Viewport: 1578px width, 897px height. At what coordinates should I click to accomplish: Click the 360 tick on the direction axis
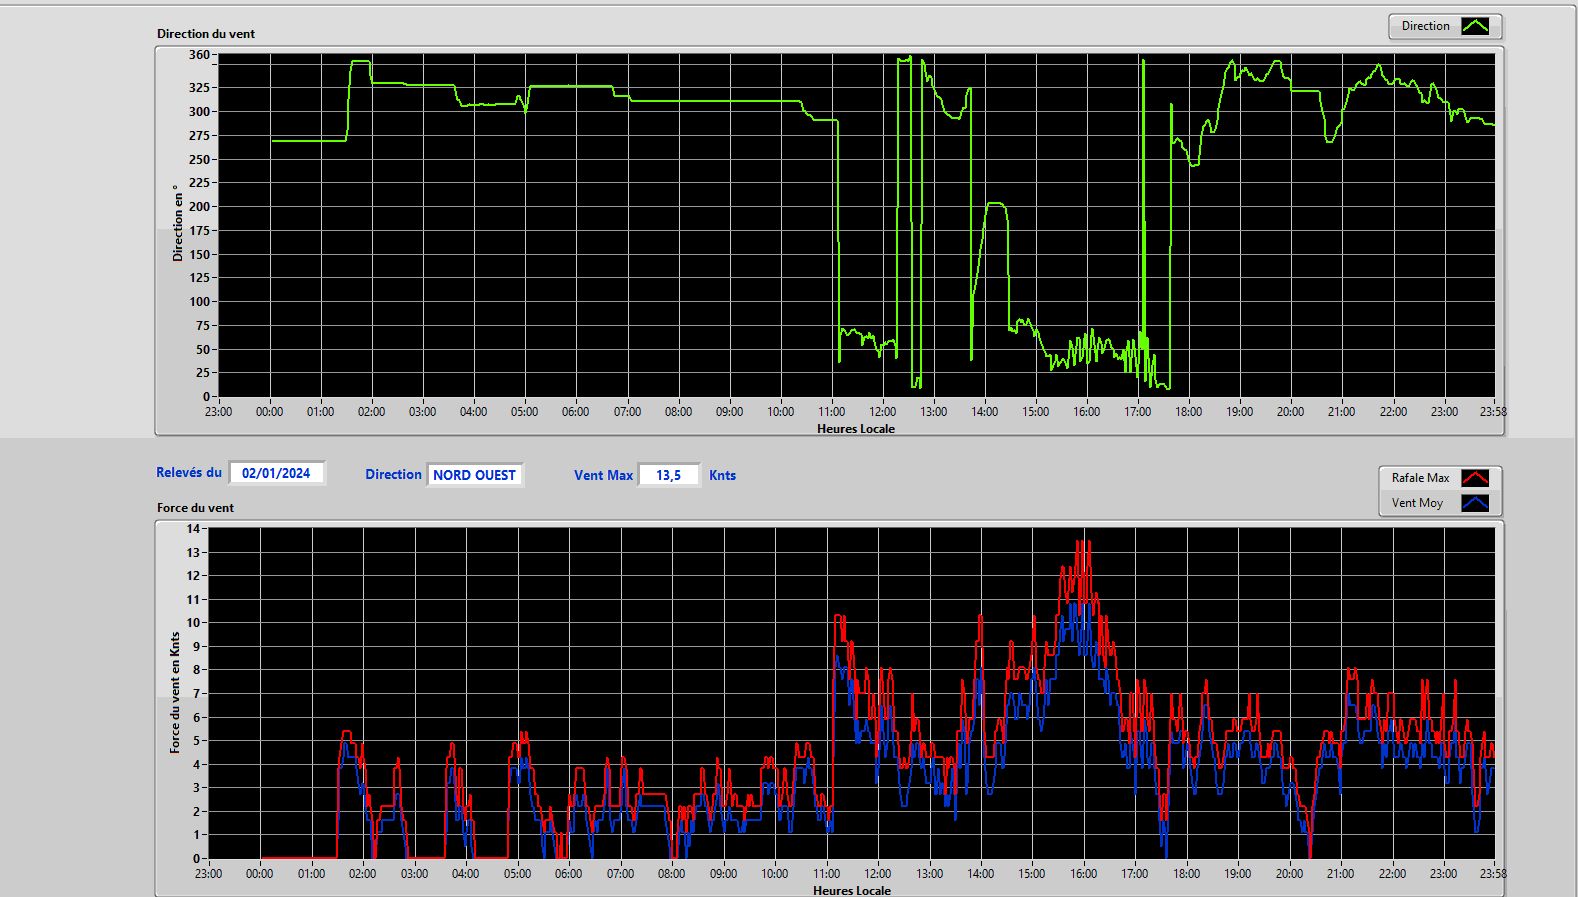pyautogui.click(x=199, y=56)
